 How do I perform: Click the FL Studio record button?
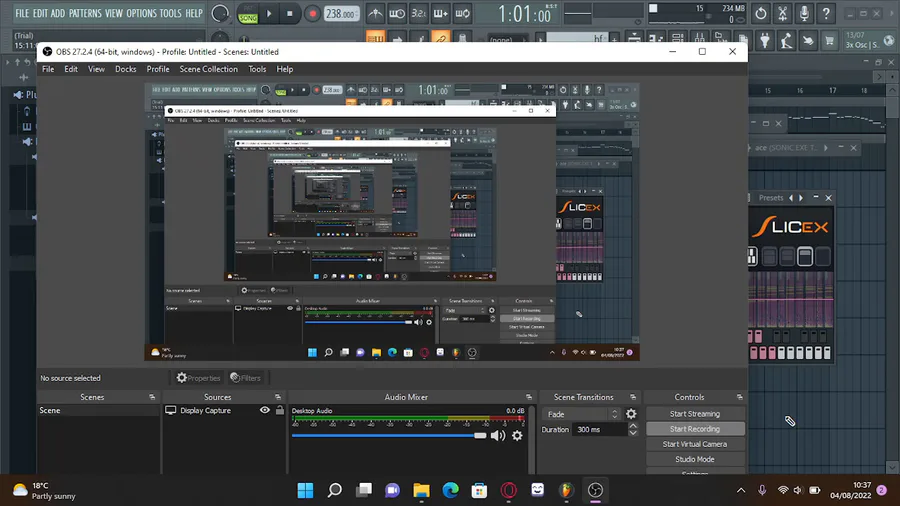312,14
